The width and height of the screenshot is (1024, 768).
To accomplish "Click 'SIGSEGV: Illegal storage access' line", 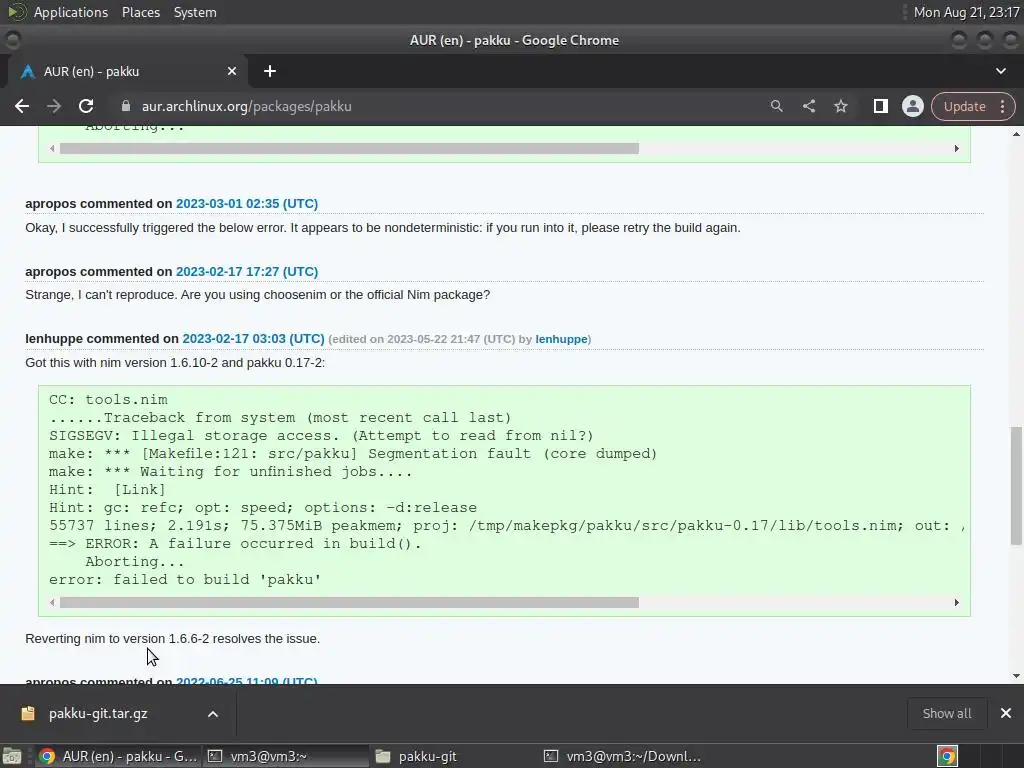I will 321,436.
